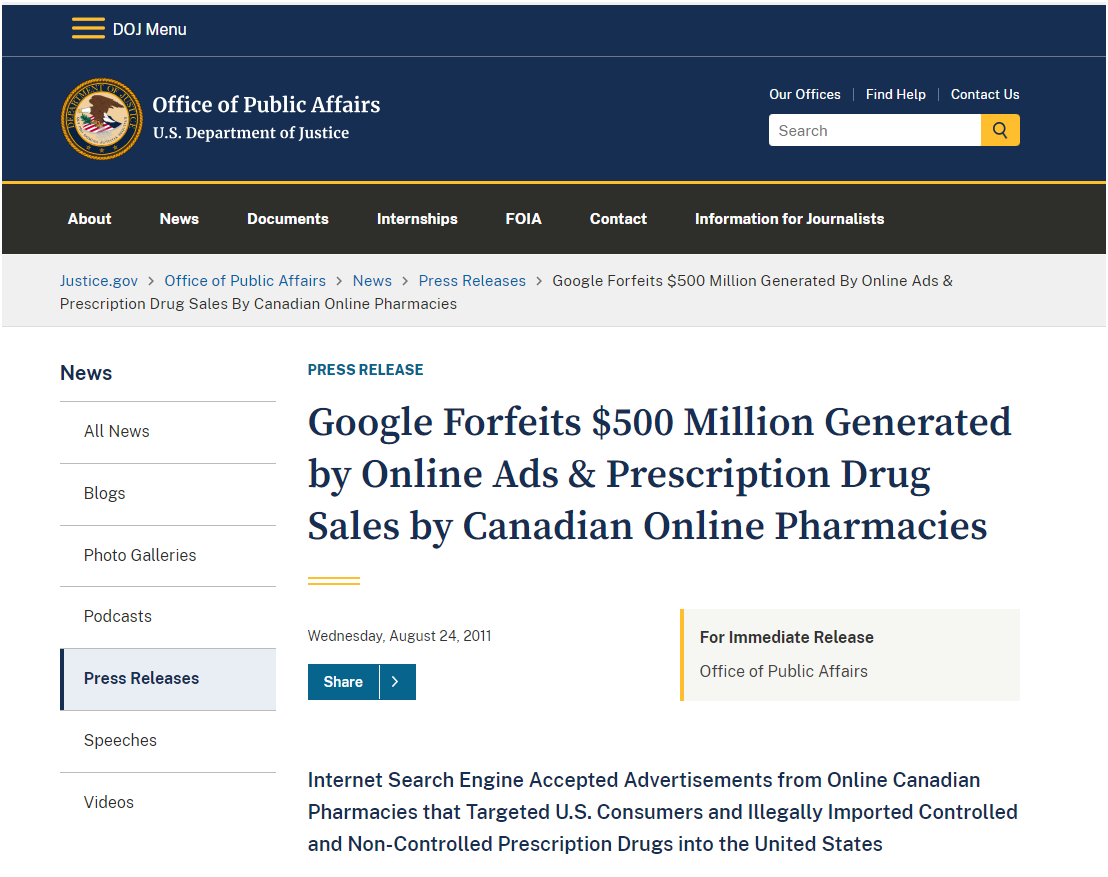Viewport: 1108px width, 877px height.
Task: Select Podcasts in the sidebar
Action: [x=168, y=617]
